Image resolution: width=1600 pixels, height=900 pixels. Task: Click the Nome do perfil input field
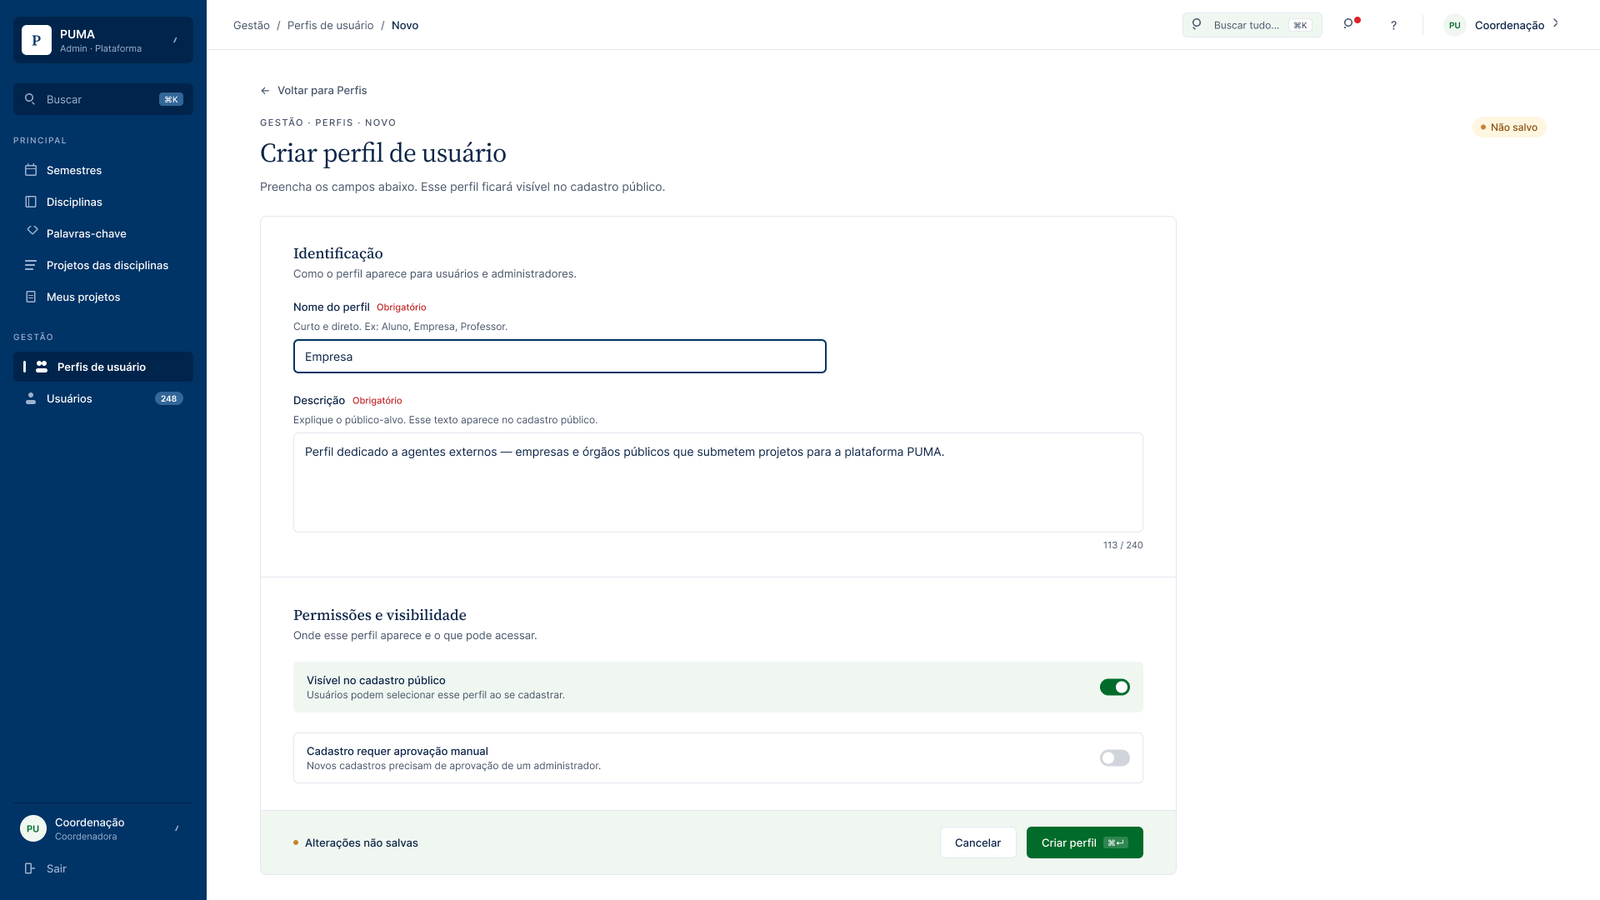[x=560, y=357]
